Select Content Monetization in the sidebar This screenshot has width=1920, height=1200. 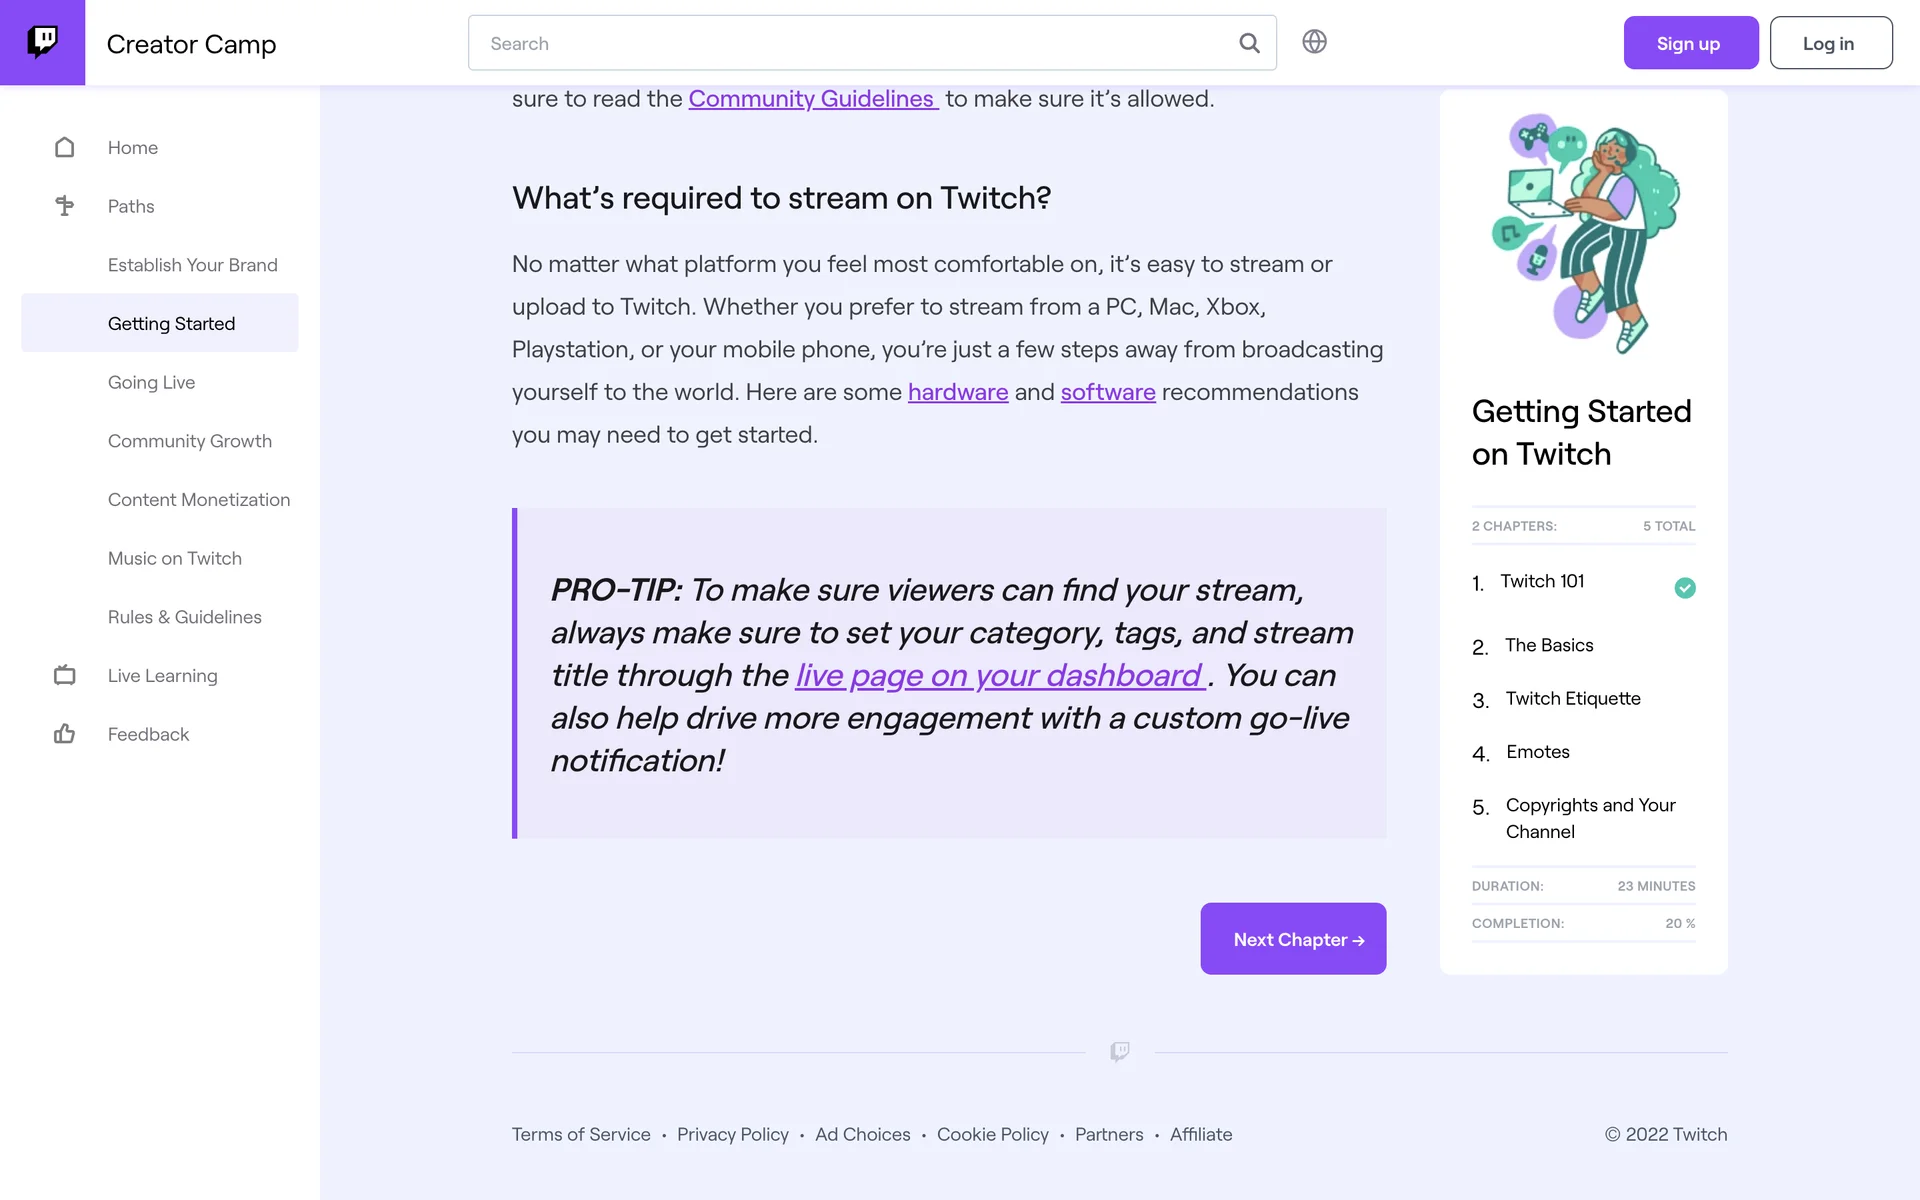[199, 500]
